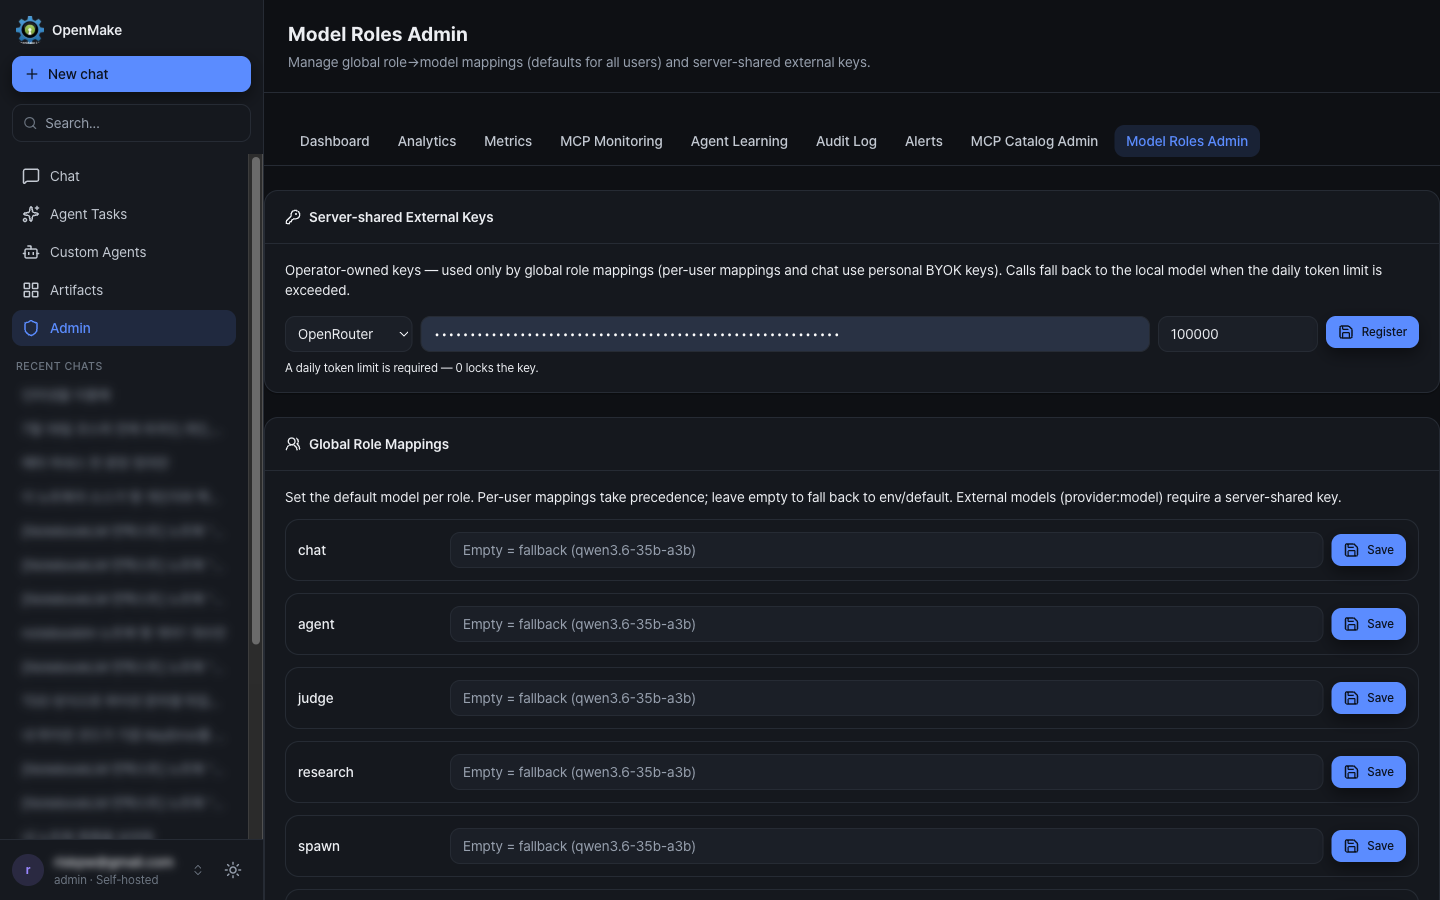Save the spawn role mapping
Screen dimensions: 1440x900
pos(1368,846)
